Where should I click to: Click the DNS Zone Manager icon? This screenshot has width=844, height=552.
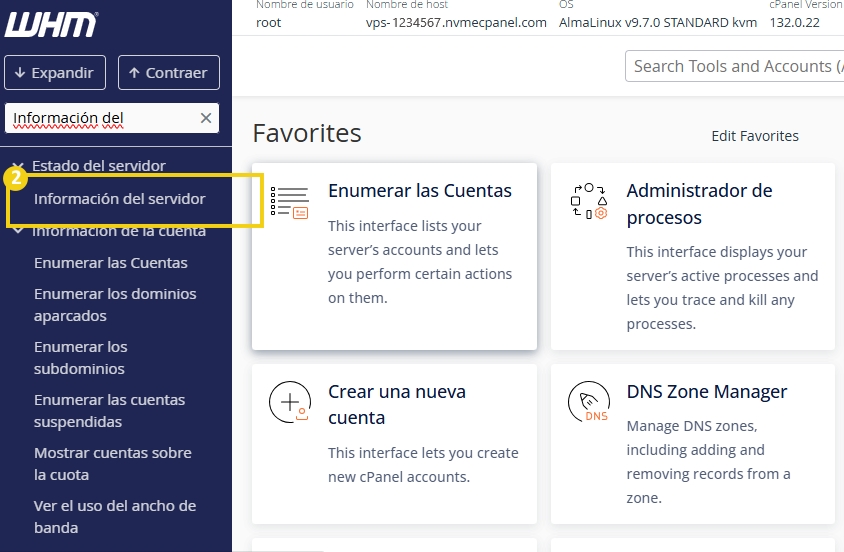(589, 402)
